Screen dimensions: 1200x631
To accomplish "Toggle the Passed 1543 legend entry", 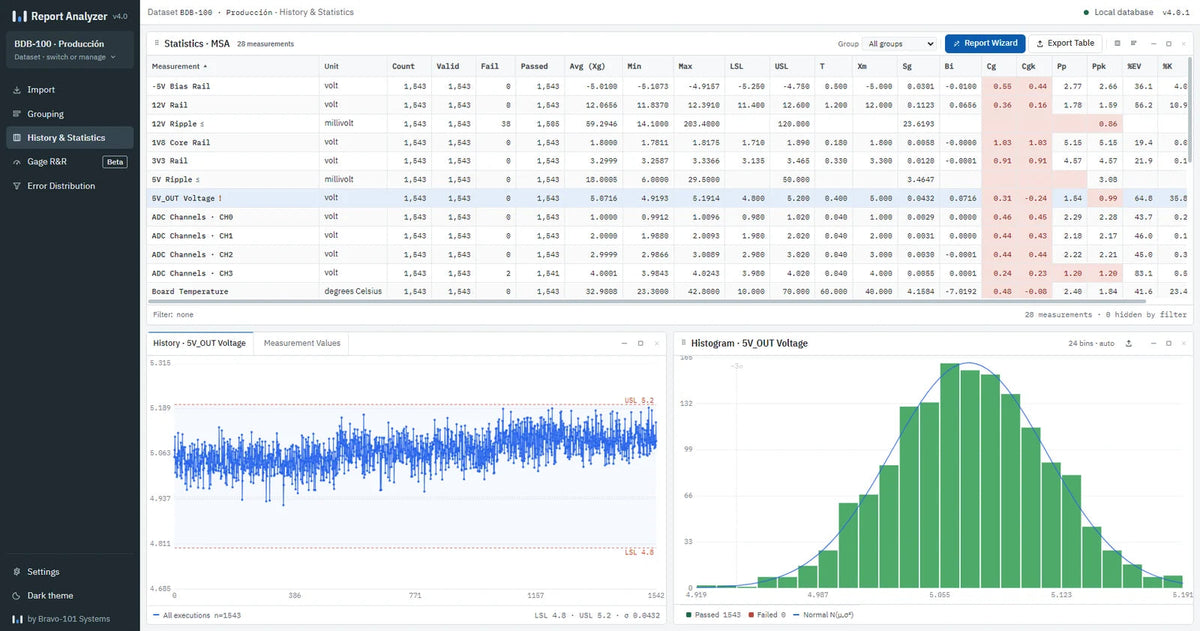I will 714,615.
